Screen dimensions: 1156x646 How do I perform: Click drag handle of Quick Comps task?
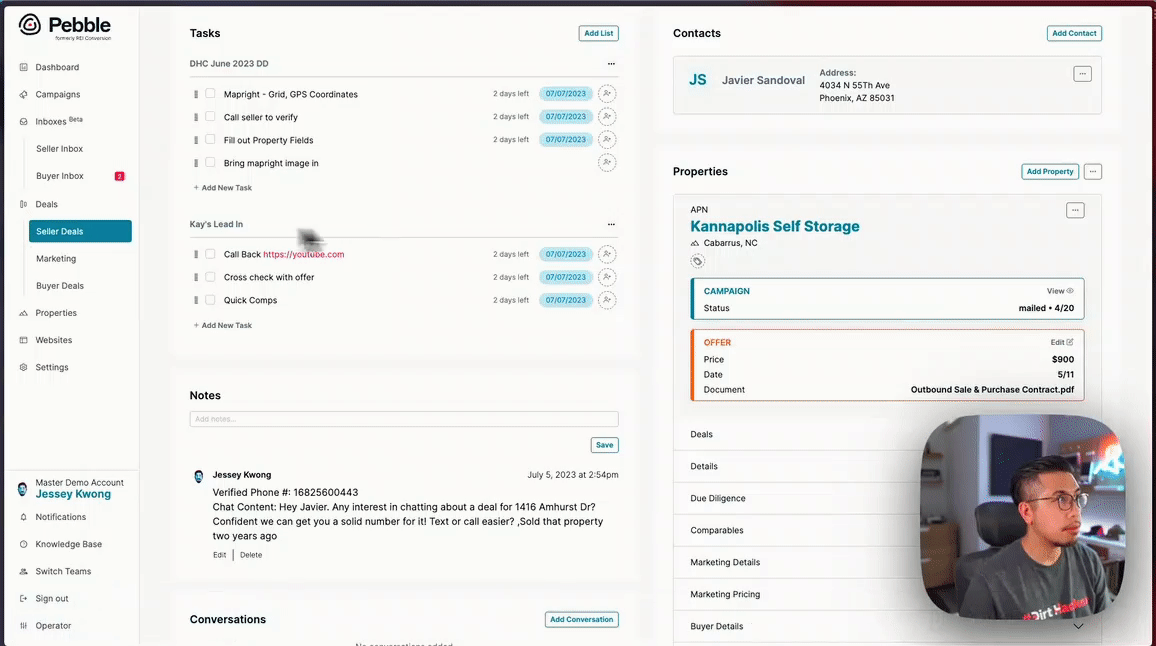pos(196,300)
